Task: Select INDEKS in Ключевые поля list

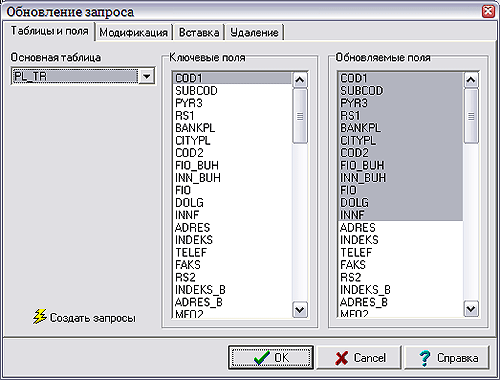Action: [x=233, y=240]
